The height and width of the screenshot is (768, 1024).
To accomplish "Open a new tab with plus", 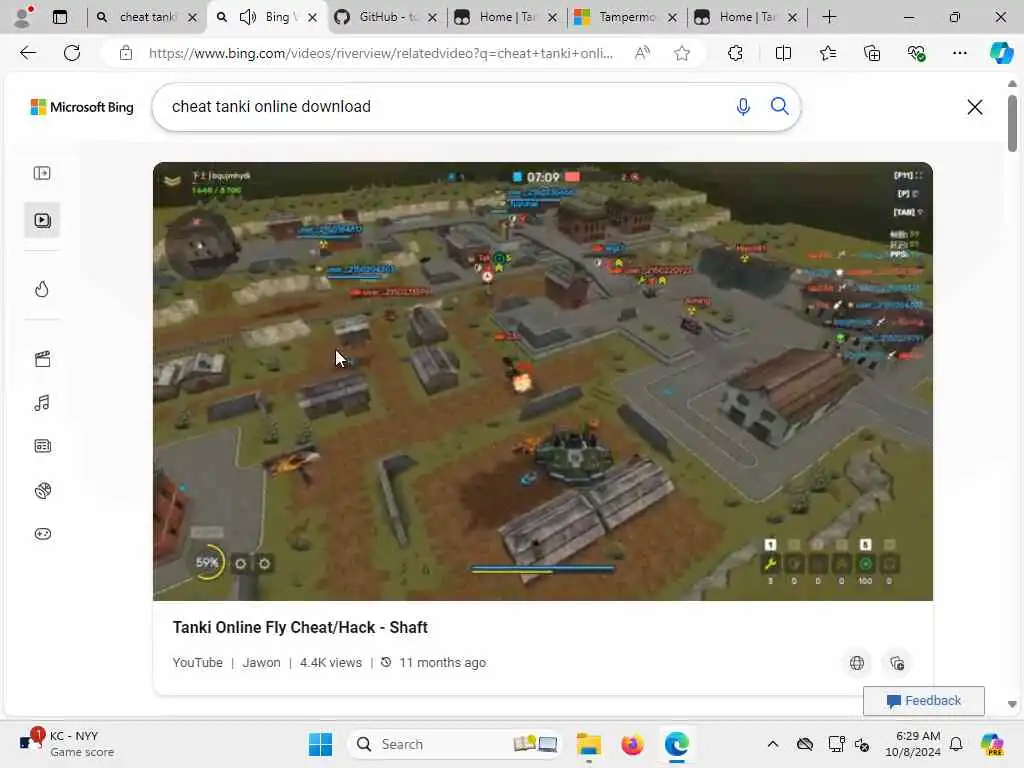I will click(x=829, y=17).
